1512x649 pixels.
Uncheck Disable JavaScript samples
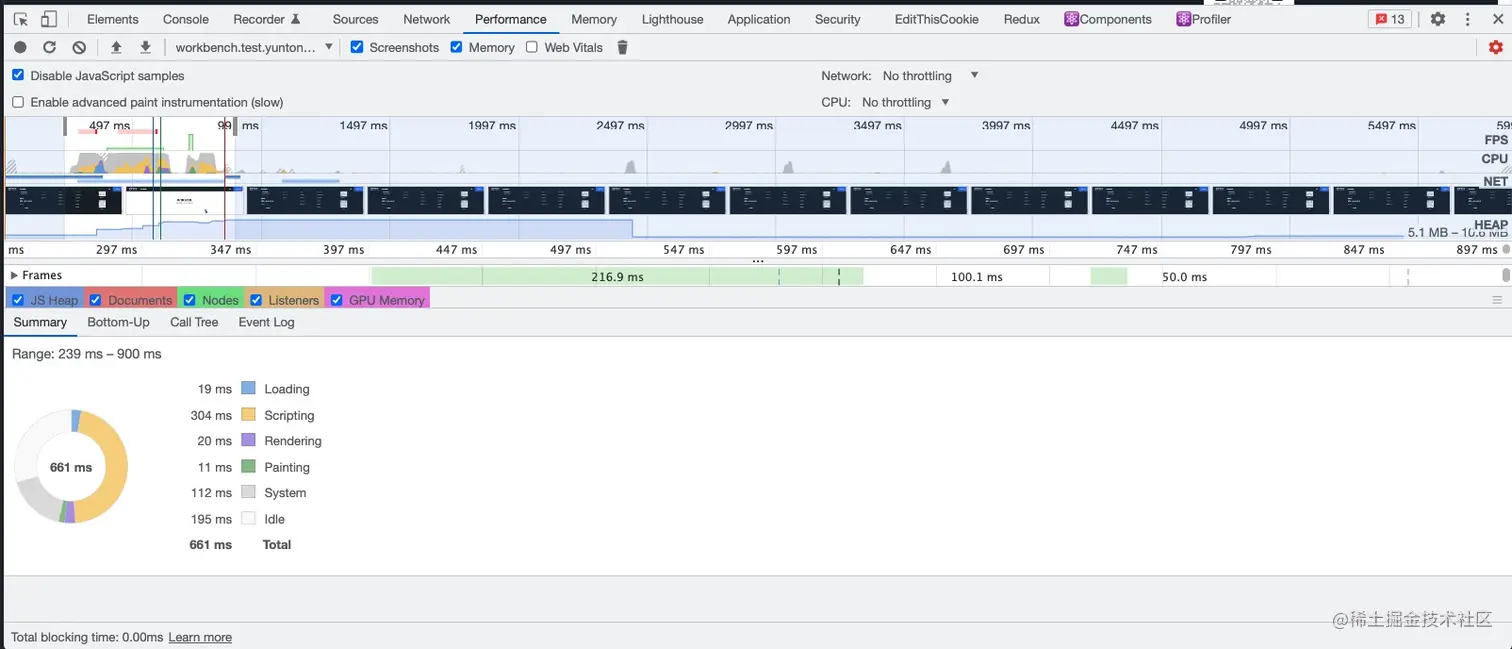(x=18, y=75)
